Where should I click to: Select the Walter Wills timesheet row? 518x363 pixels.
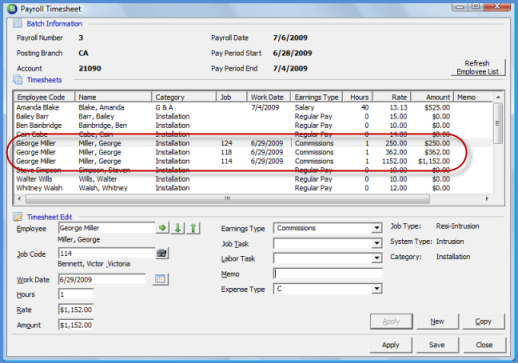pyautogui.click(x=253, y=179)
